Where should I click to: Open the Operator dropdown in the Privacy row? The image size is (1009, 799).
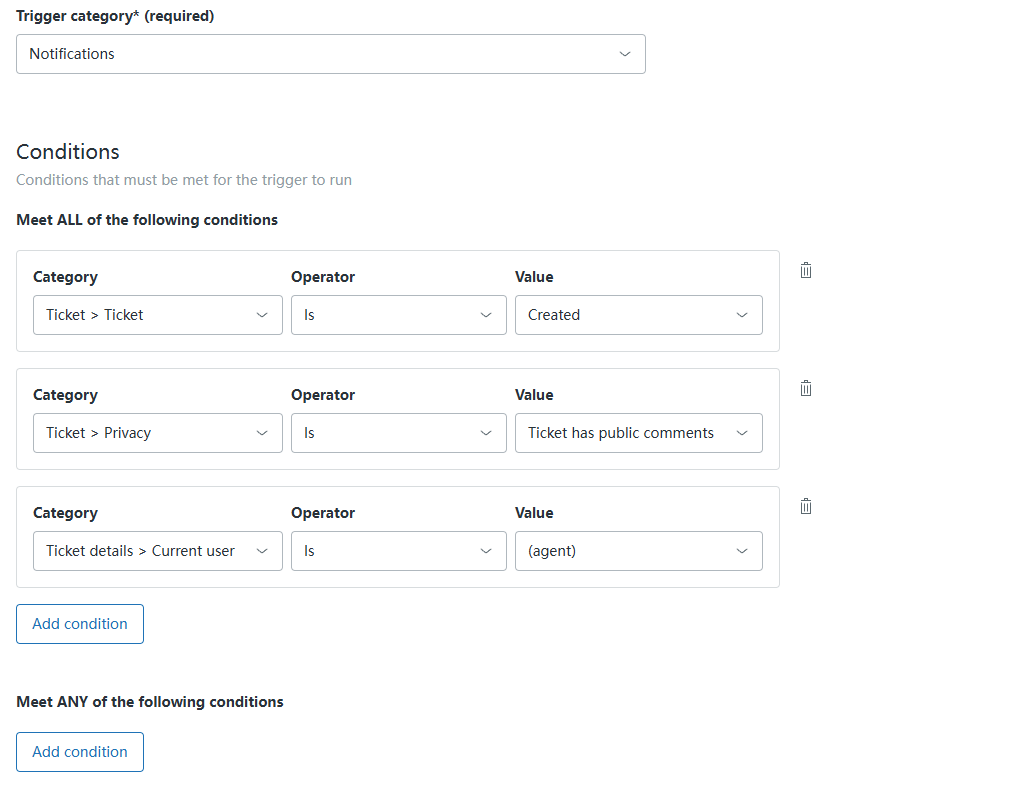pos(398,433)
